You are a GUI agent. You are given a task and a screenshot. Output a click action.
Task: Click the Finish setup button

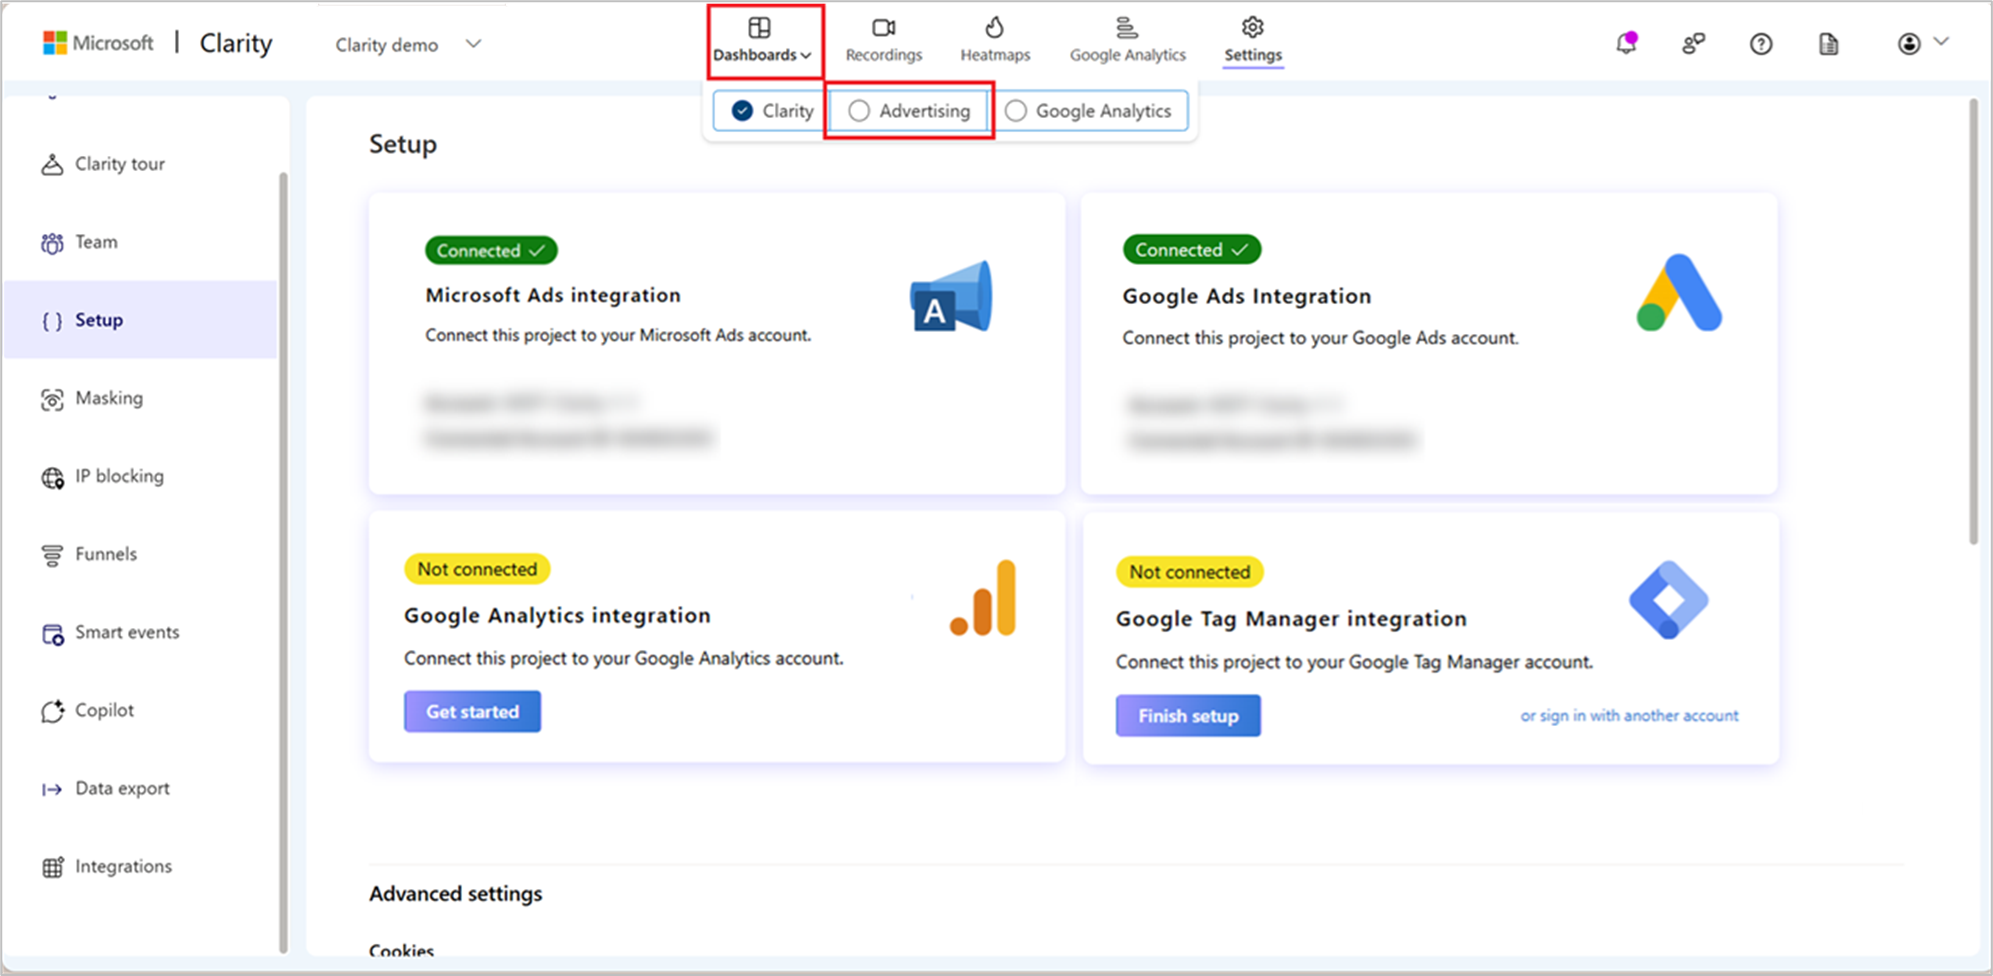[x=1188, y=716]
